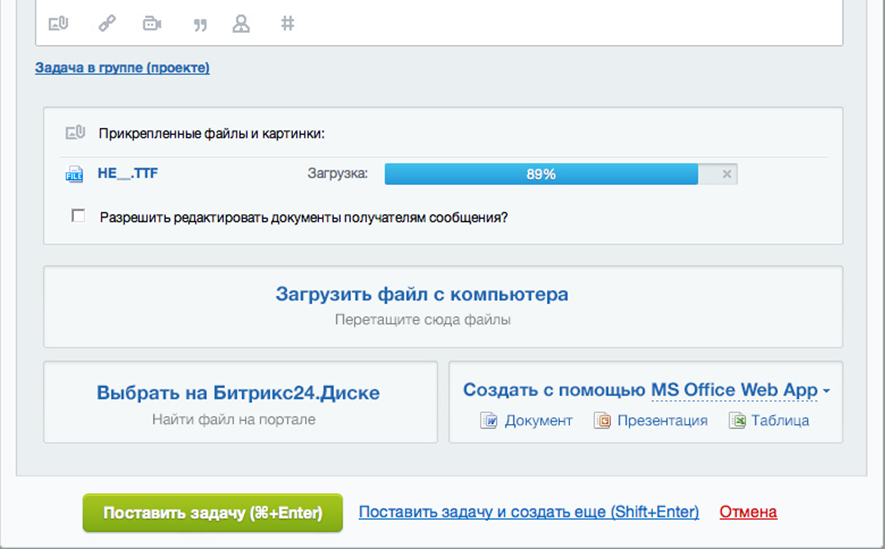
Task: Click the PowerPoint presentation icon
Action: [602, 420]
